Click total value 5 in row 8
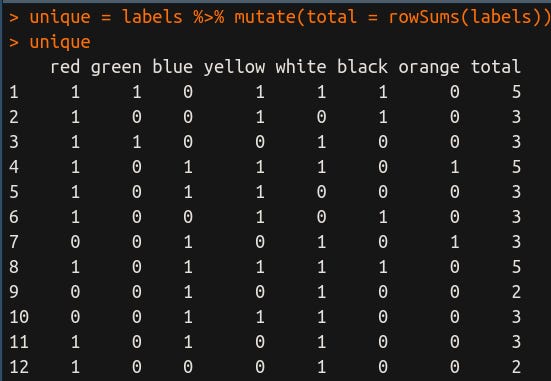This screenshot has height=381, width=551. [516, 267]
